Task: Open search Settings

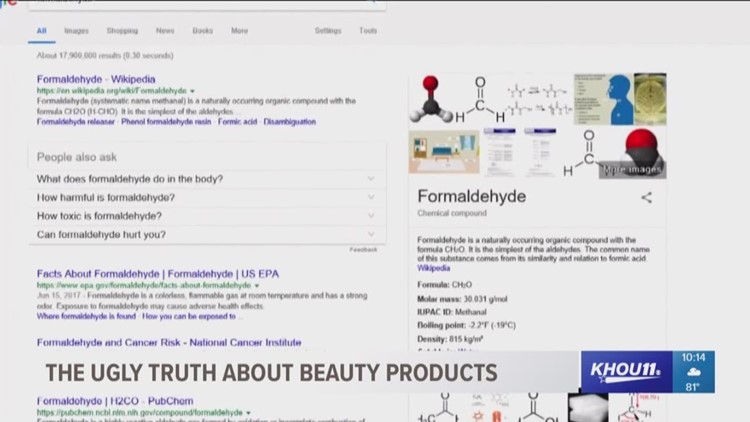Action: tap(328, 31)
